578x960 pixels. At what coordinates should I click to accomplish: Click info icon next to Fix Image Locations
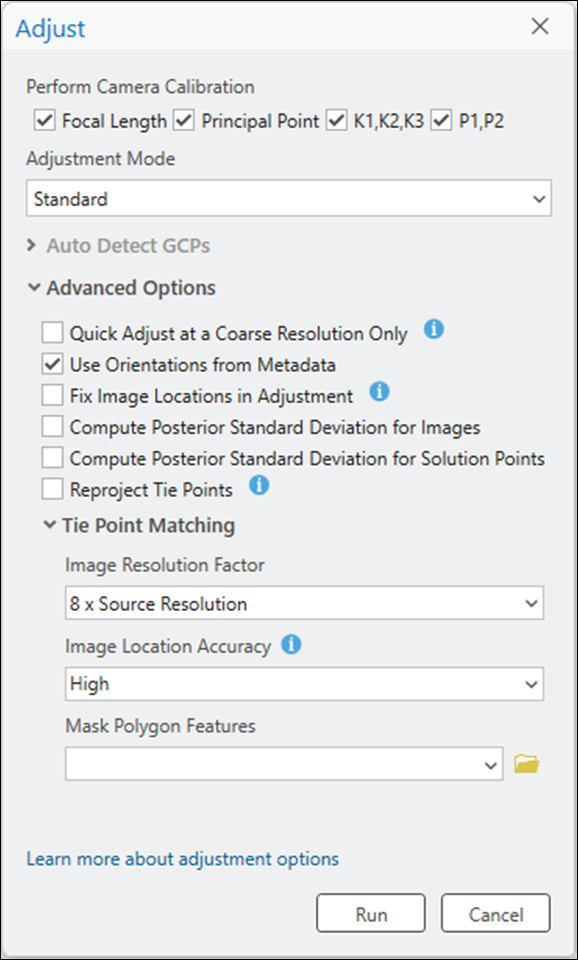(380, 393)
